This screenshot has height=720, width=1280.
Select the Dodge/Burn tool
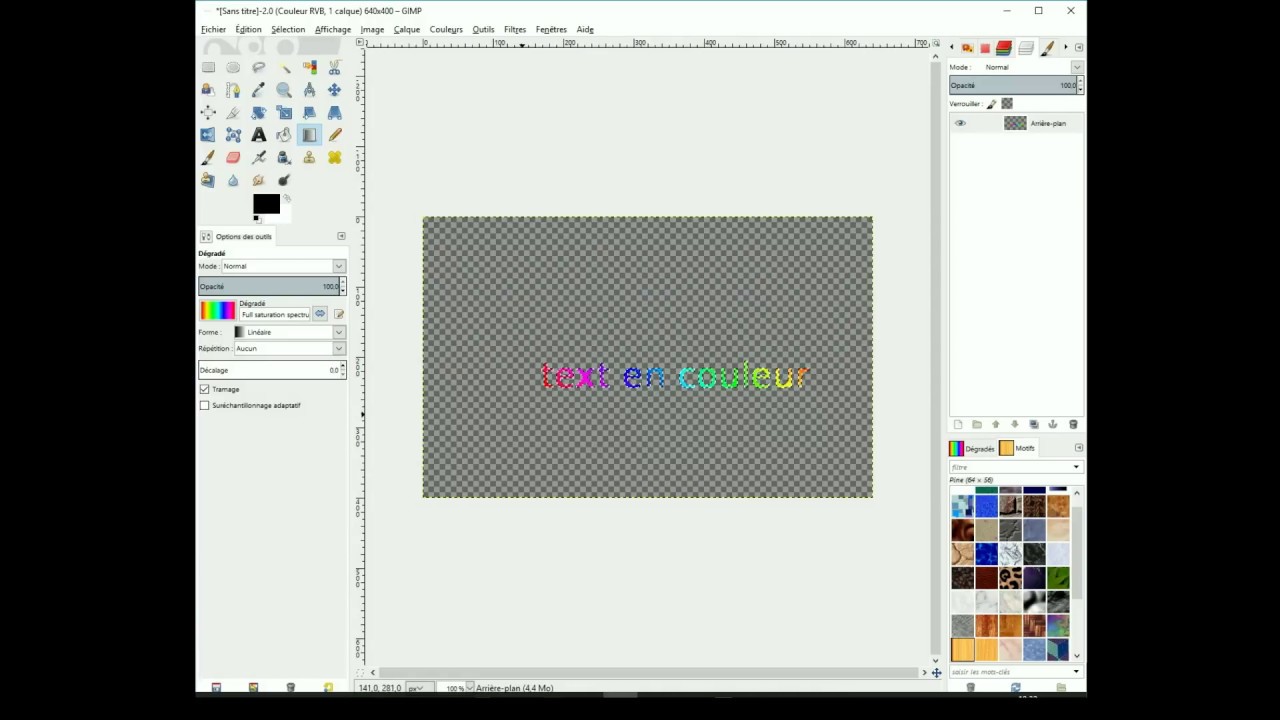[x=284, y=181]
